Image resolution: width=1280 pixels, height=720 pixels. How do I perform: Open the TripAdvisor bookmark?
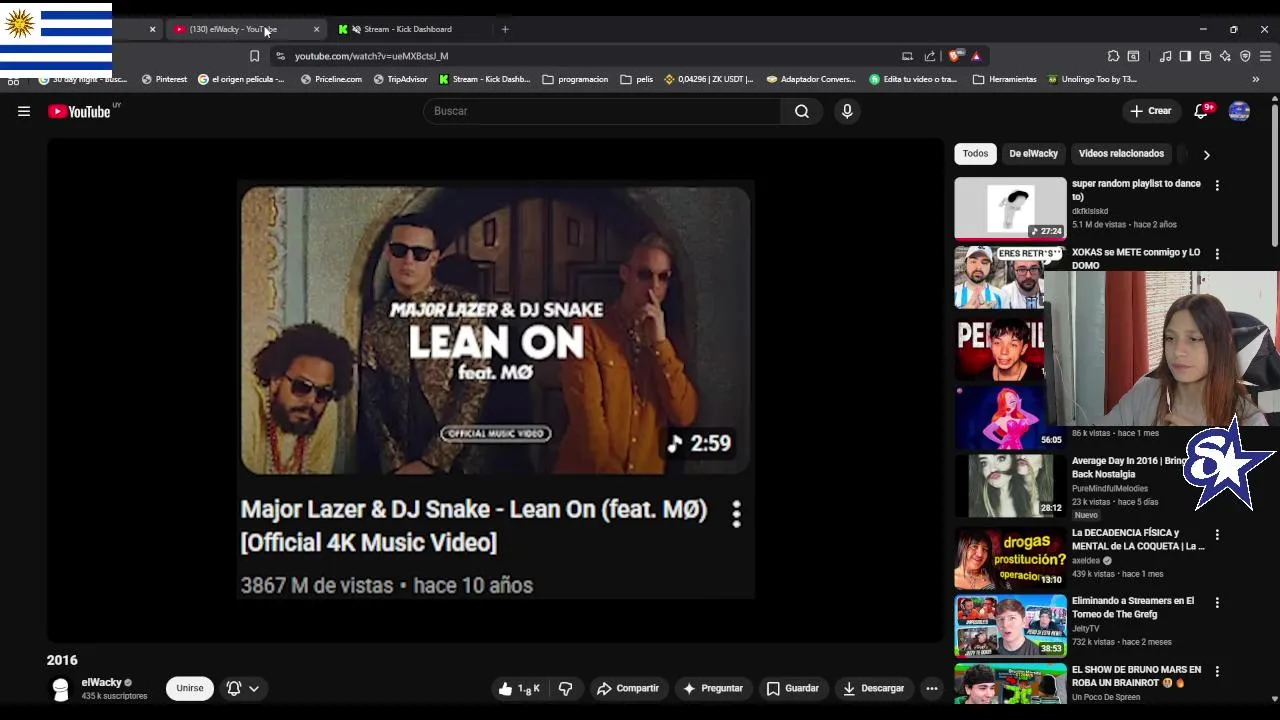[400, 79]
